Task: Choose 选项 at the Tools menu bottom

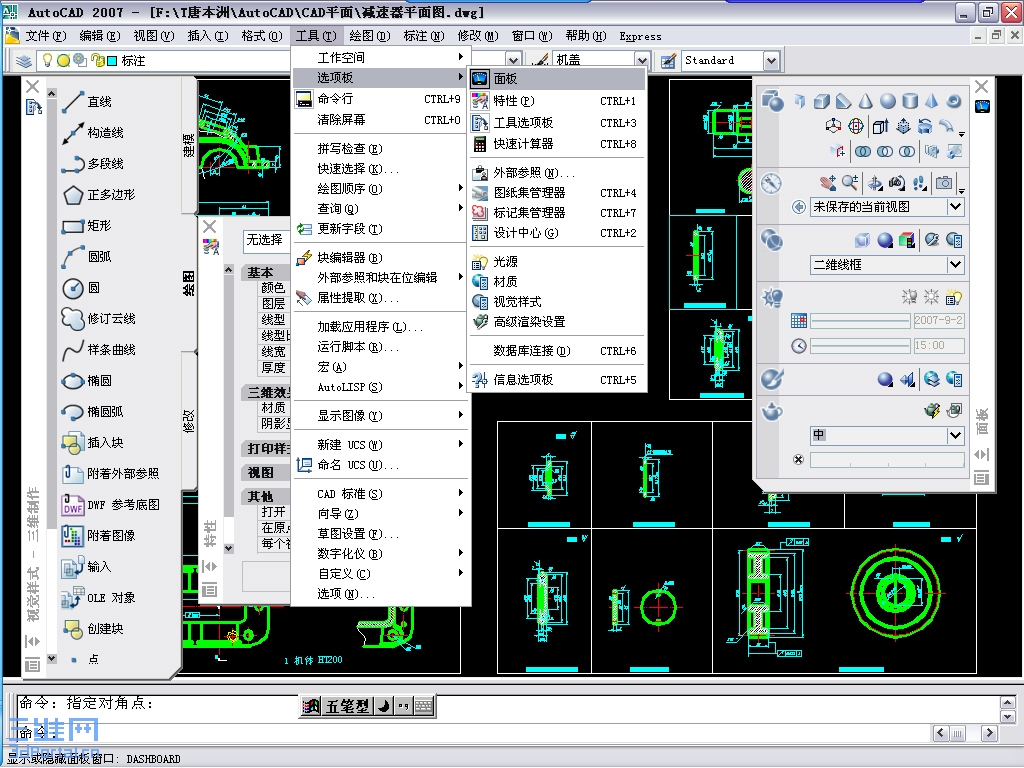Action: (x=379, y=594)
